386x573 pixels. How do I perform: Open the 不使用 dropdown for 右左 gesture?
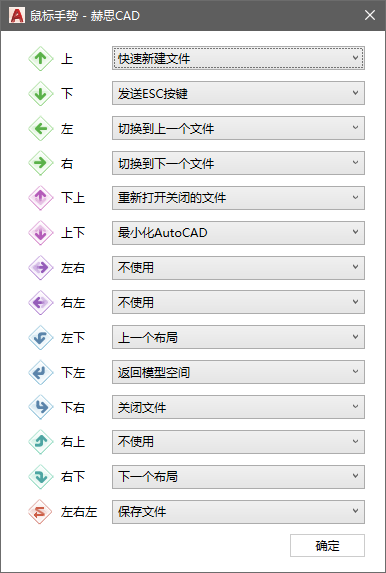coord(238,302)
